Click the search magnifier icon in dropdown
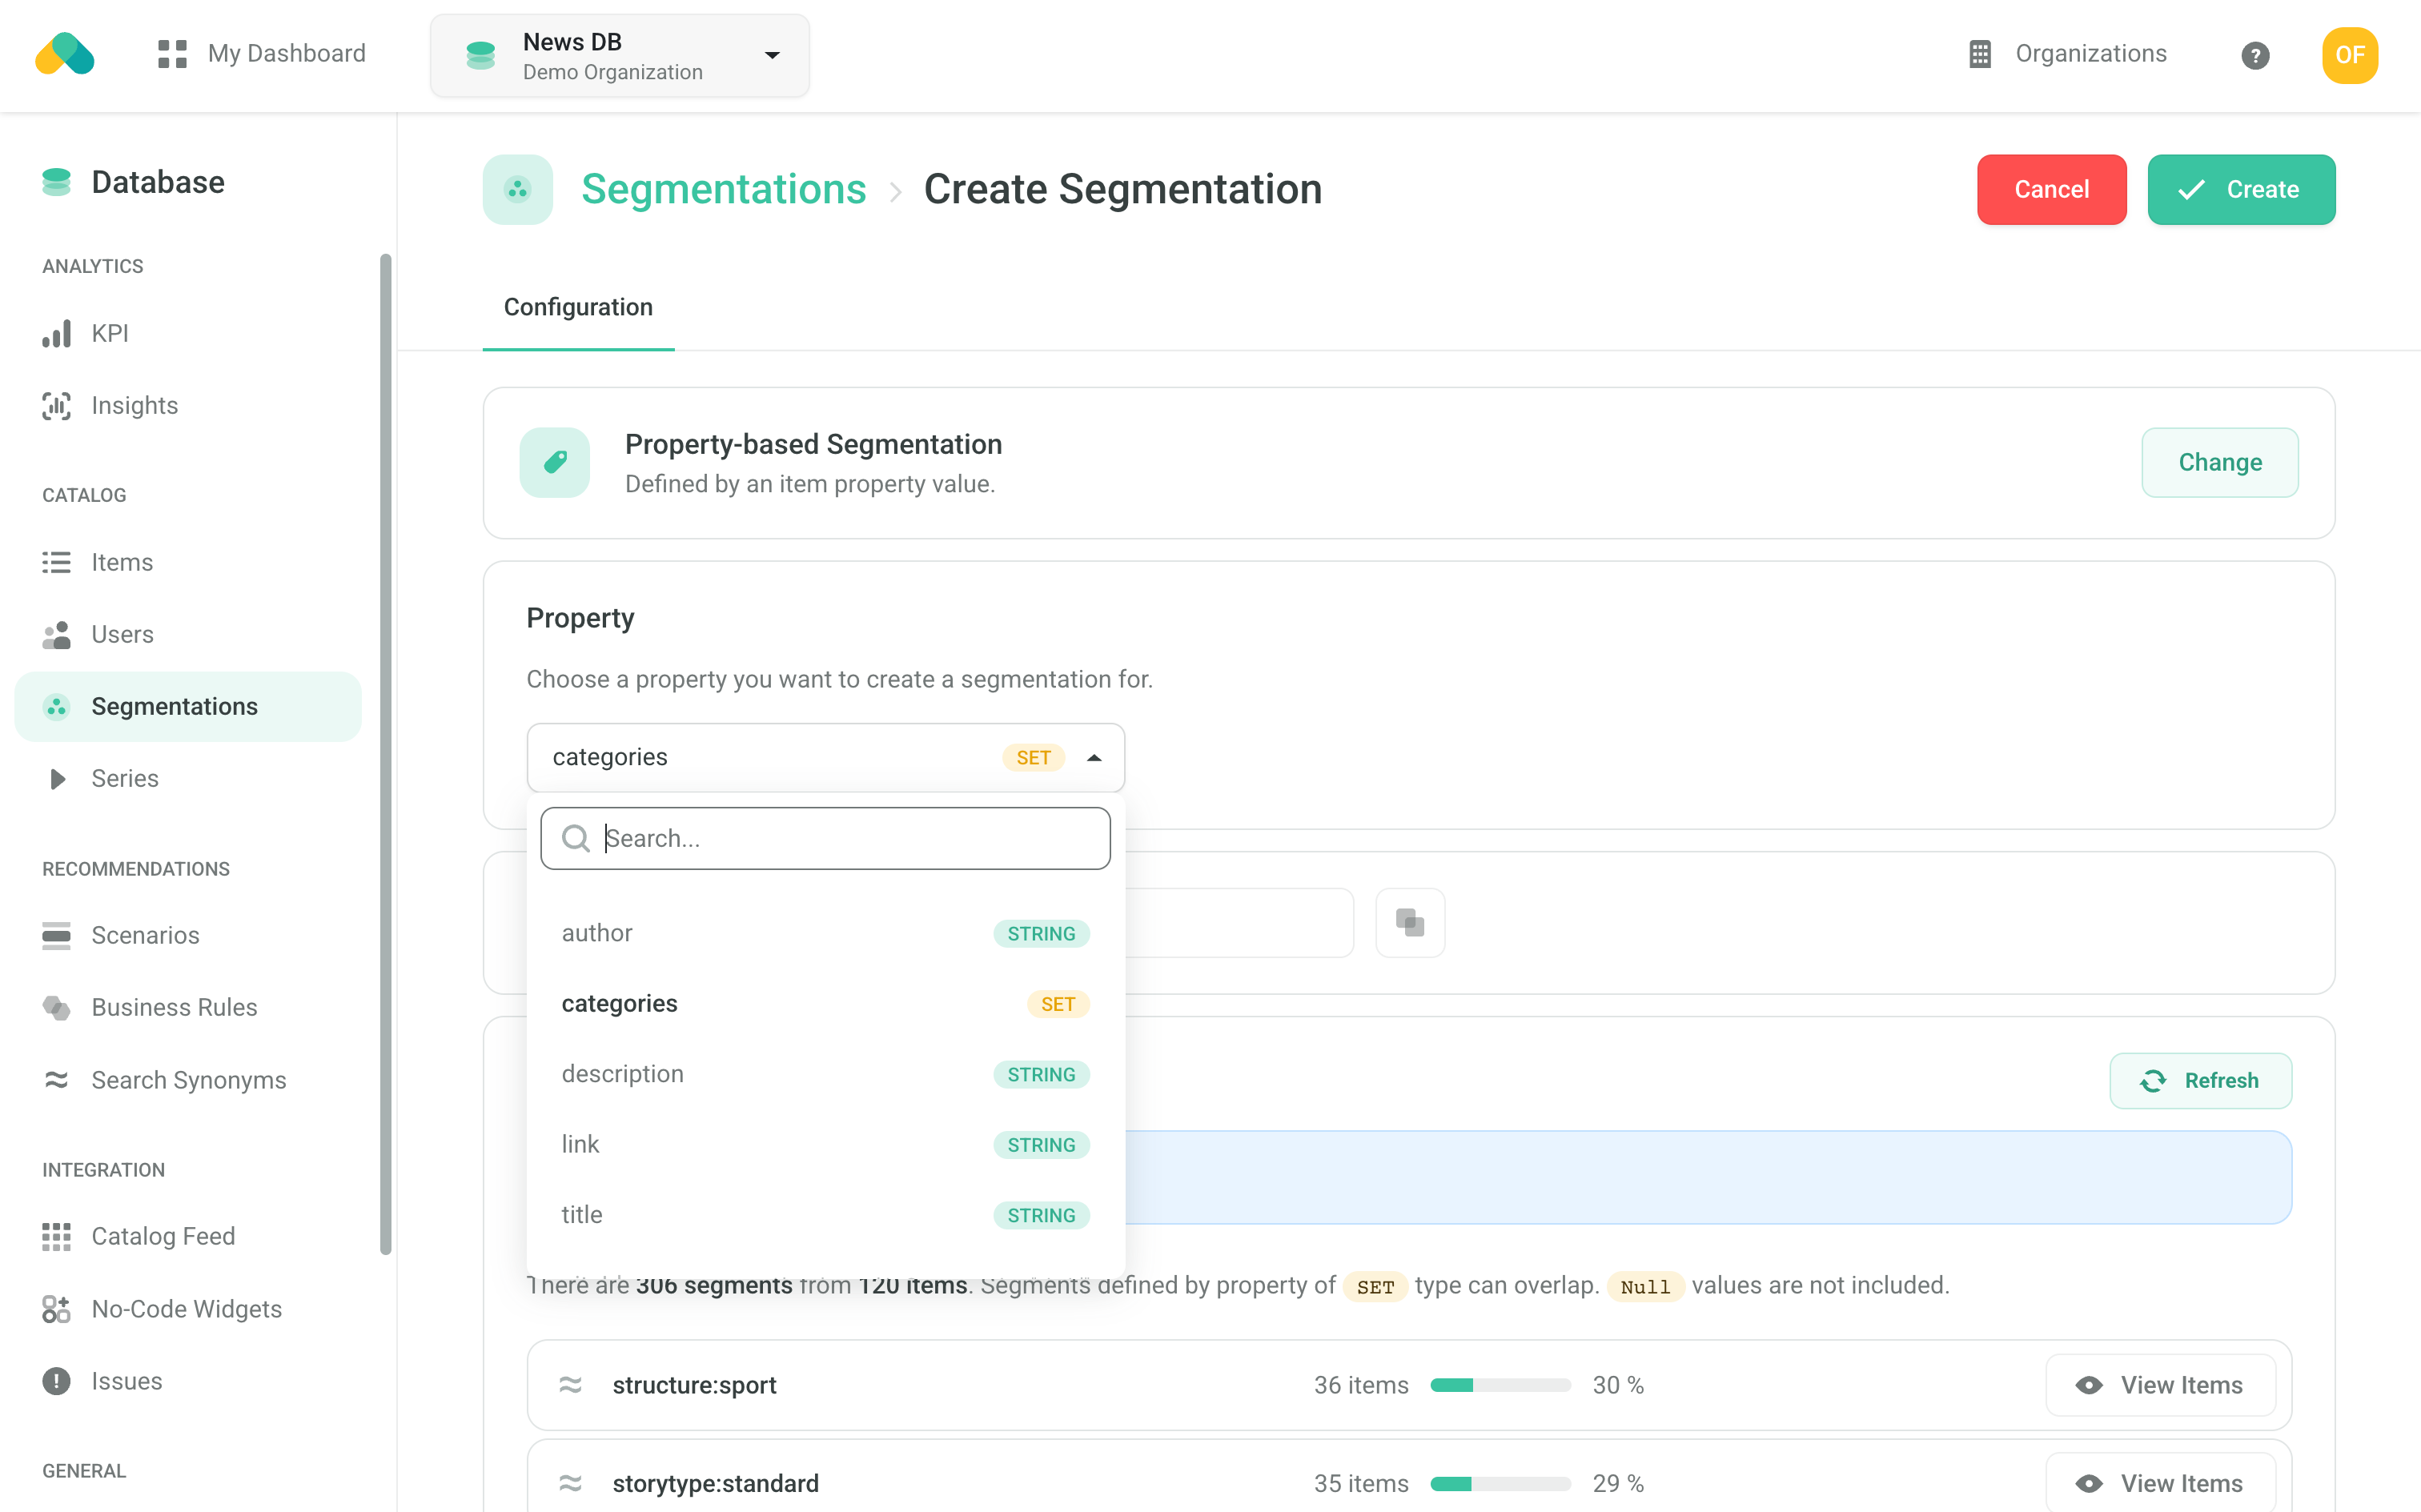 coord(576,838)
